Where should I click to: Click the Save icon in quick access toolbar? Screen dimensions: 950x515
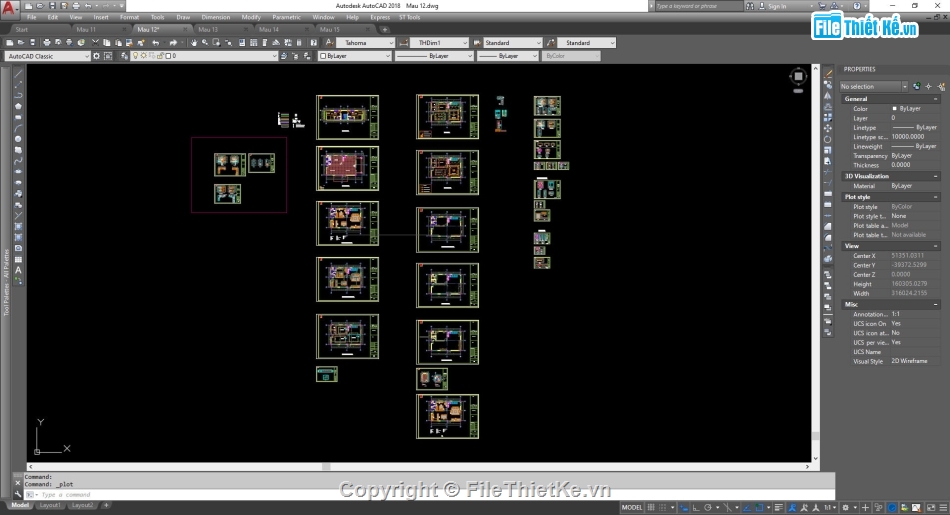[52, 5]
